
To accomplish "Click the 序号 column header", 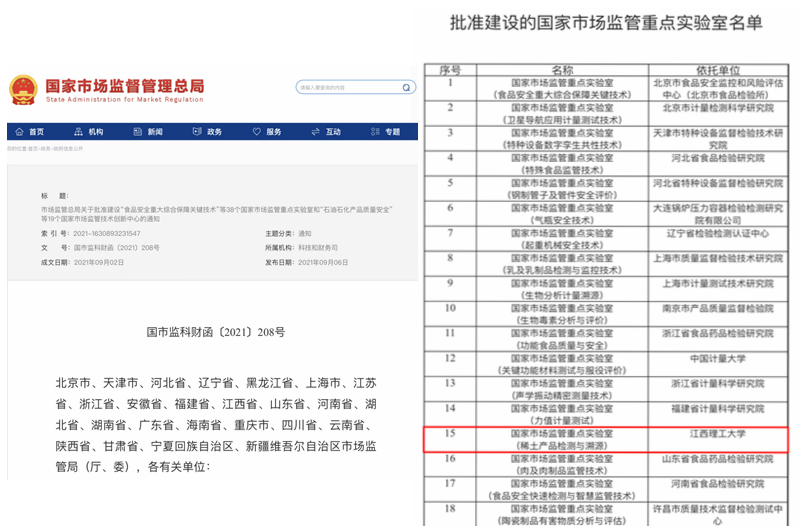I will click(451, 70).
